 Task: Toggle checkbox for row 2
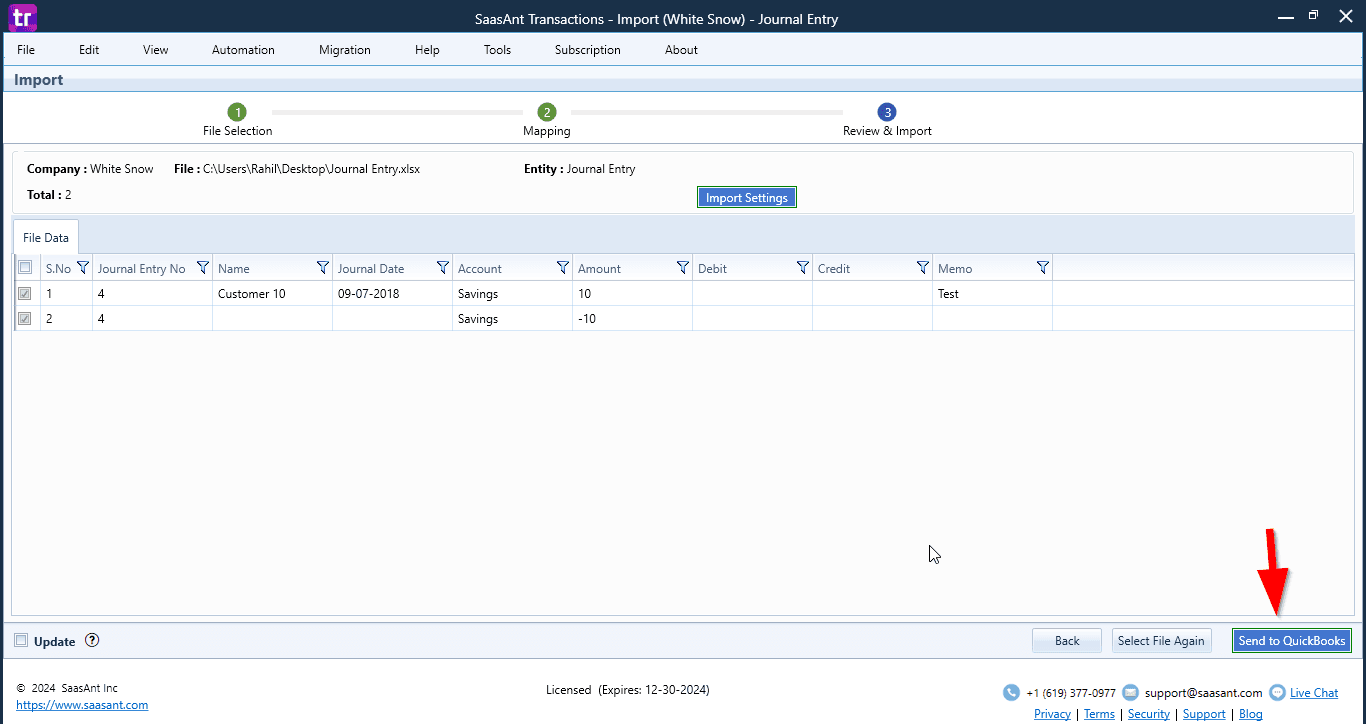(25, 318)
